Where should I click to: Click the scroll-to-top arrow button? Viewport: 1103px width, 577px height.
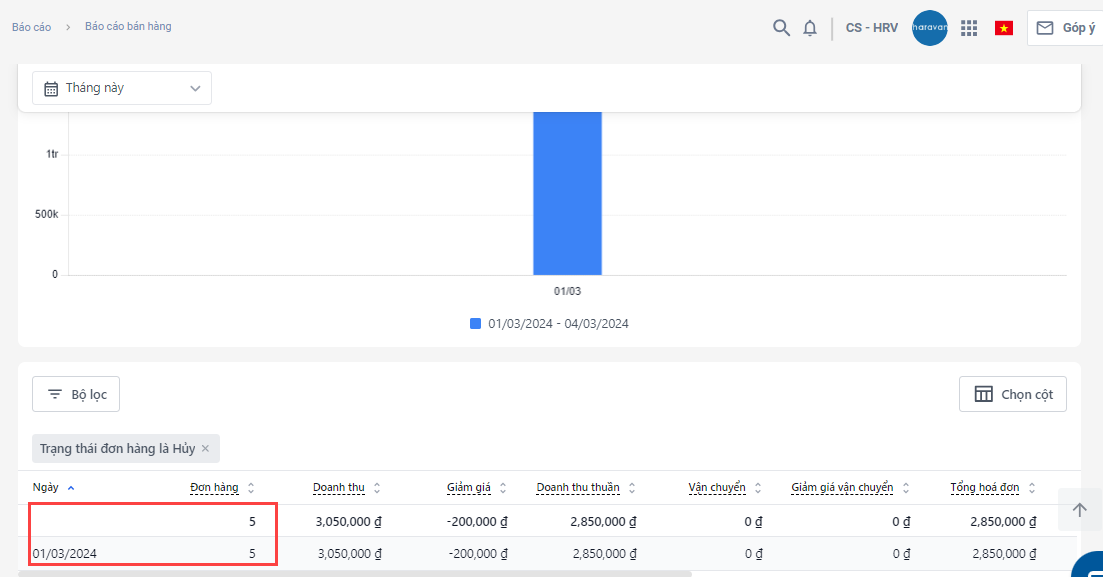1079,510
